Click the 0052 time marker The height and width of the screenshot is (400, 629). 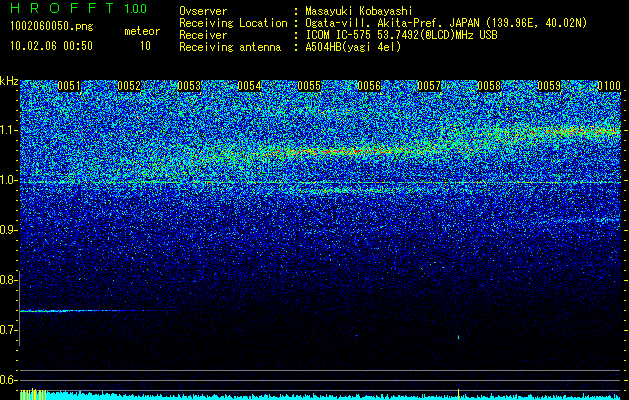[x=129, y=86]
